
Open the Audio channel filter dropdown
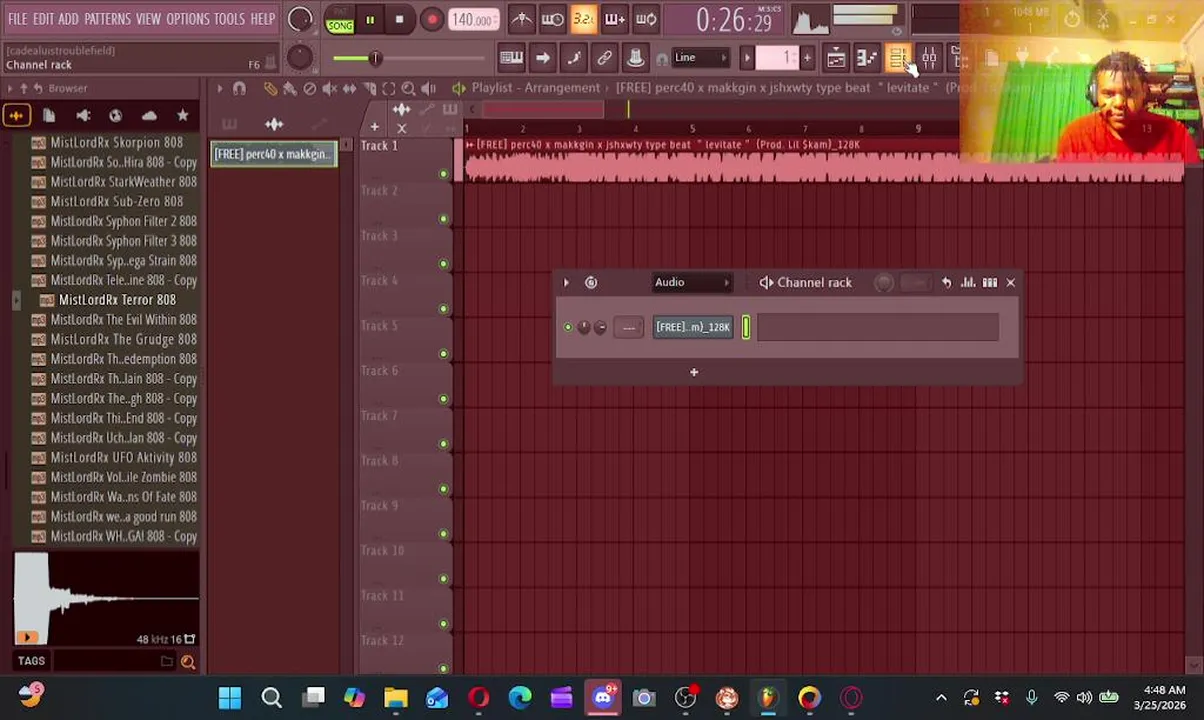tap(692, 283)
